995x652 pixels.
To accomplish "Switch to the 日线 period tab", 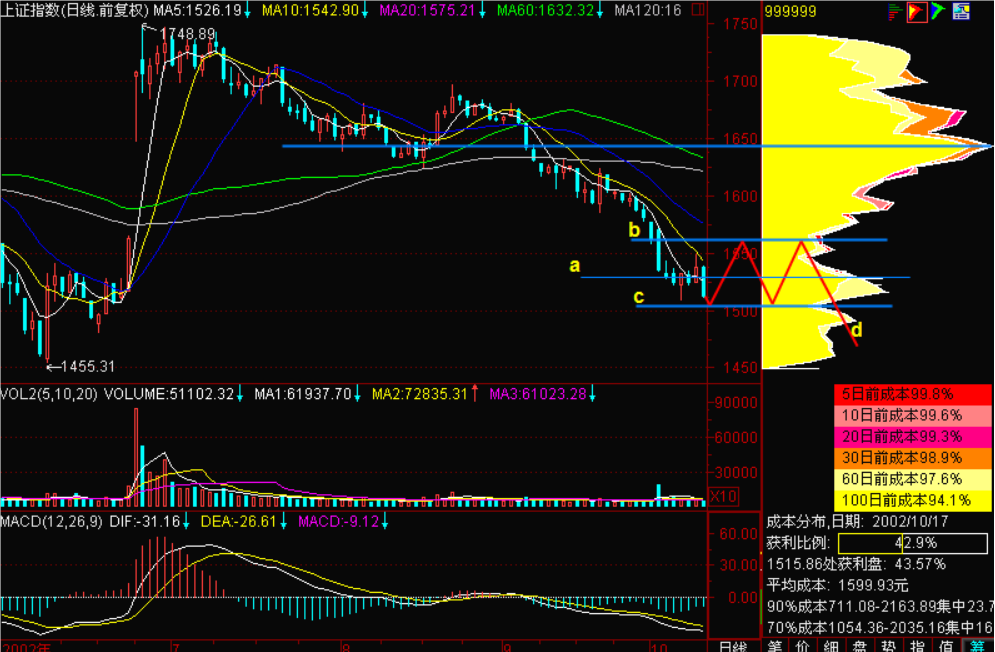I will (x=733, y=646).
